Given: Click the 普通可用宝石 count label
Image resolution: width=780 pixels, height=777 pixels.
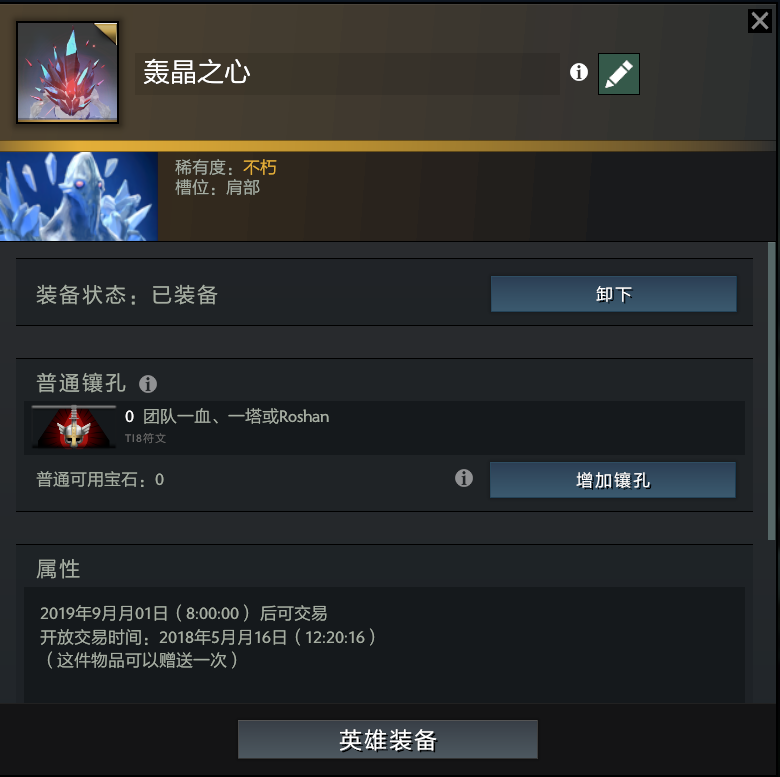Looking at the screenshot, I should coord(100,480).
